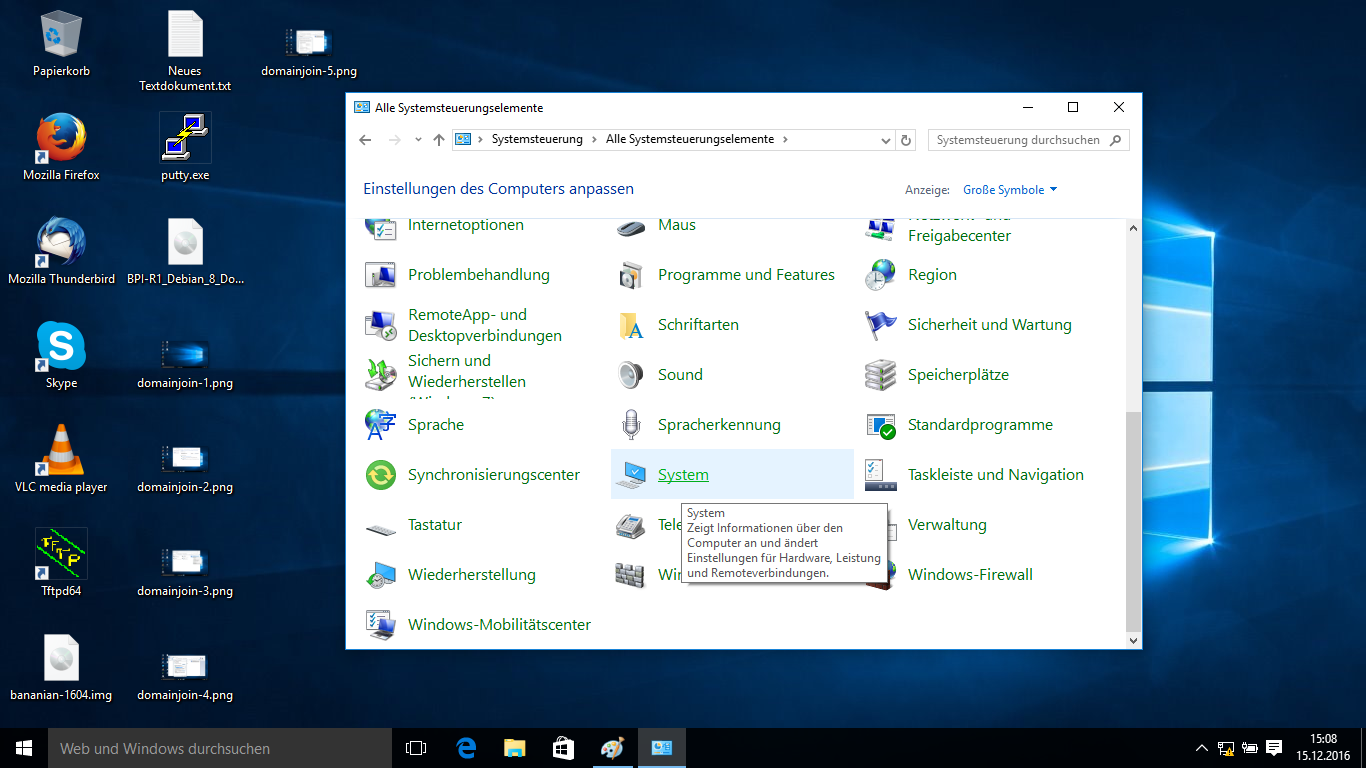The height and width of the screenshot is (768, 1366).
Task: Click the Standardprogramme icon
Action: [x=880, y=425]
